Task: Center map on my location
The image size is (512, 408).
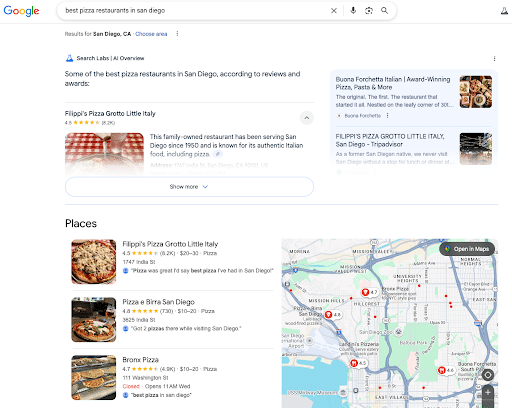Action: pyautogui.click(x=488, y=375)
